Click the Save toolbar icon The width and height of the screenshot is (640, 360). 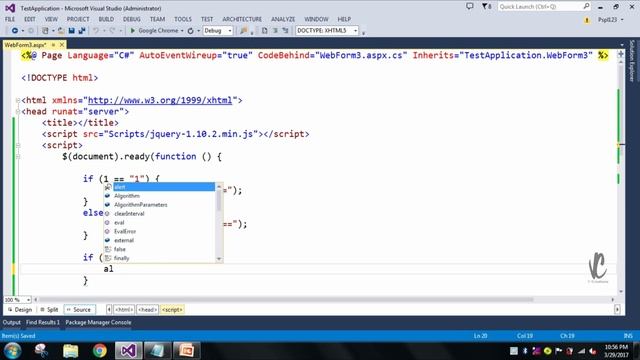(71, 31)
